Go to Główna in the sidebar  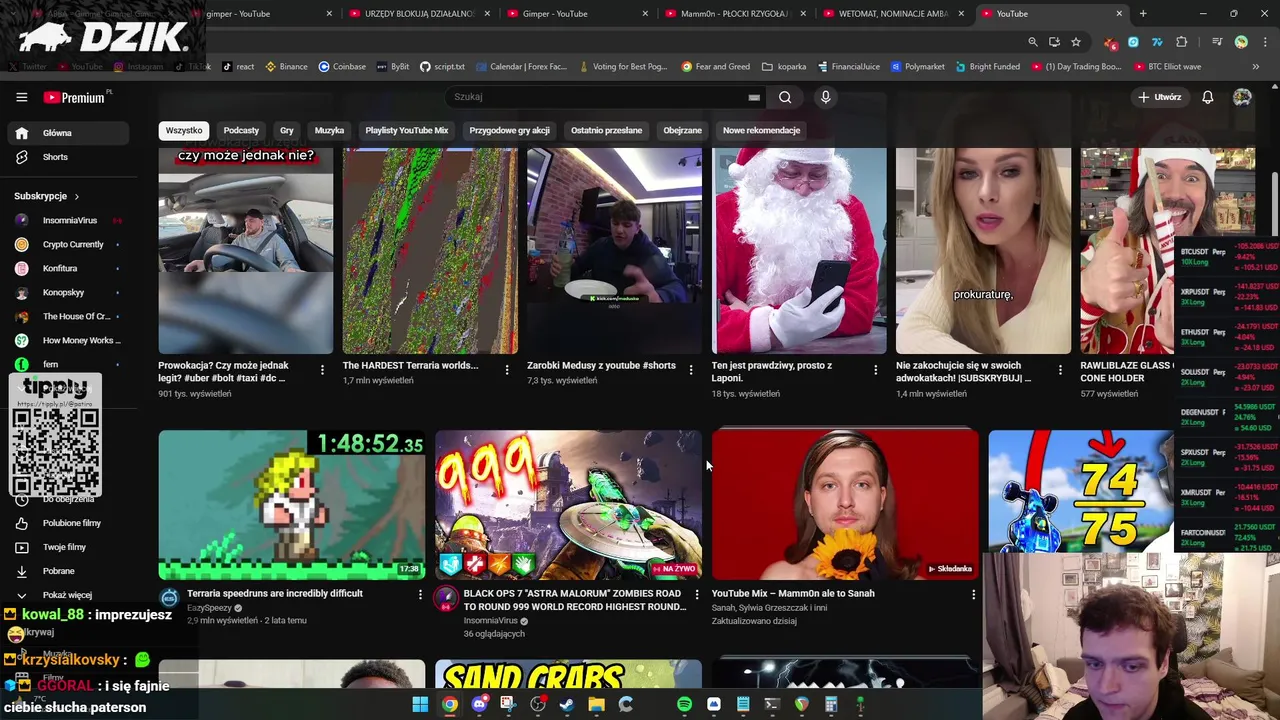(68, 133)
